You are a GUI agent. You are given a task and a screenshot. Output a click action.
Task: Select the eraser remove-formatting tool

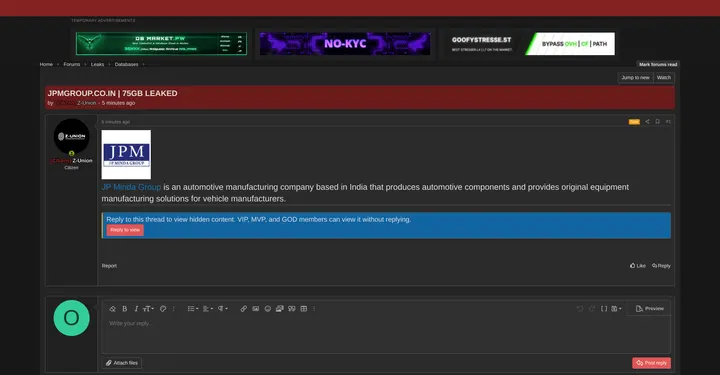(x=112, y=309)
